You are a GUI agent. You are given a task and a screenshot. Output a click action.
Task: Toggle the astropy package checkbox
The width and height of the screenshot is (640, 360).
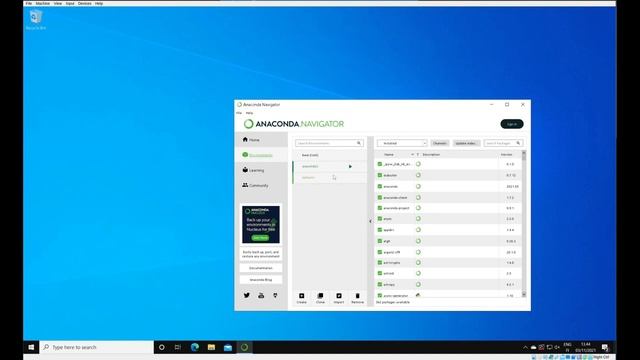pyautogui.click(x=380, y=284)
